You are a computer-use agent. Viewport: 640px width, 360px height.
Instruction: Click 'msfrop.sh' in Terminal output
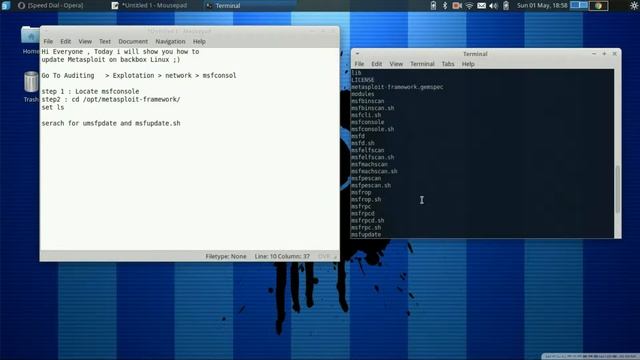coord(366,200)
